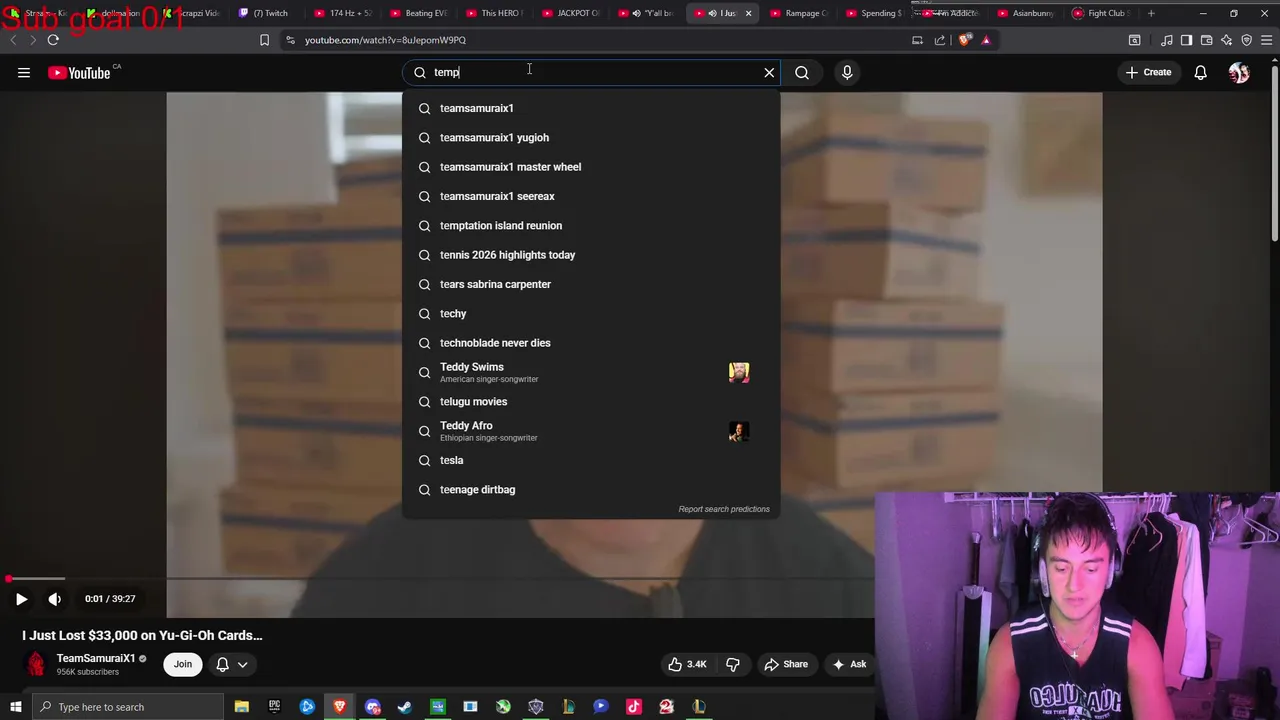The height and width of the screenshot is (720, 1280).
Task: Open the YouTube hamburger guide menu
Action: pos(24,72)
